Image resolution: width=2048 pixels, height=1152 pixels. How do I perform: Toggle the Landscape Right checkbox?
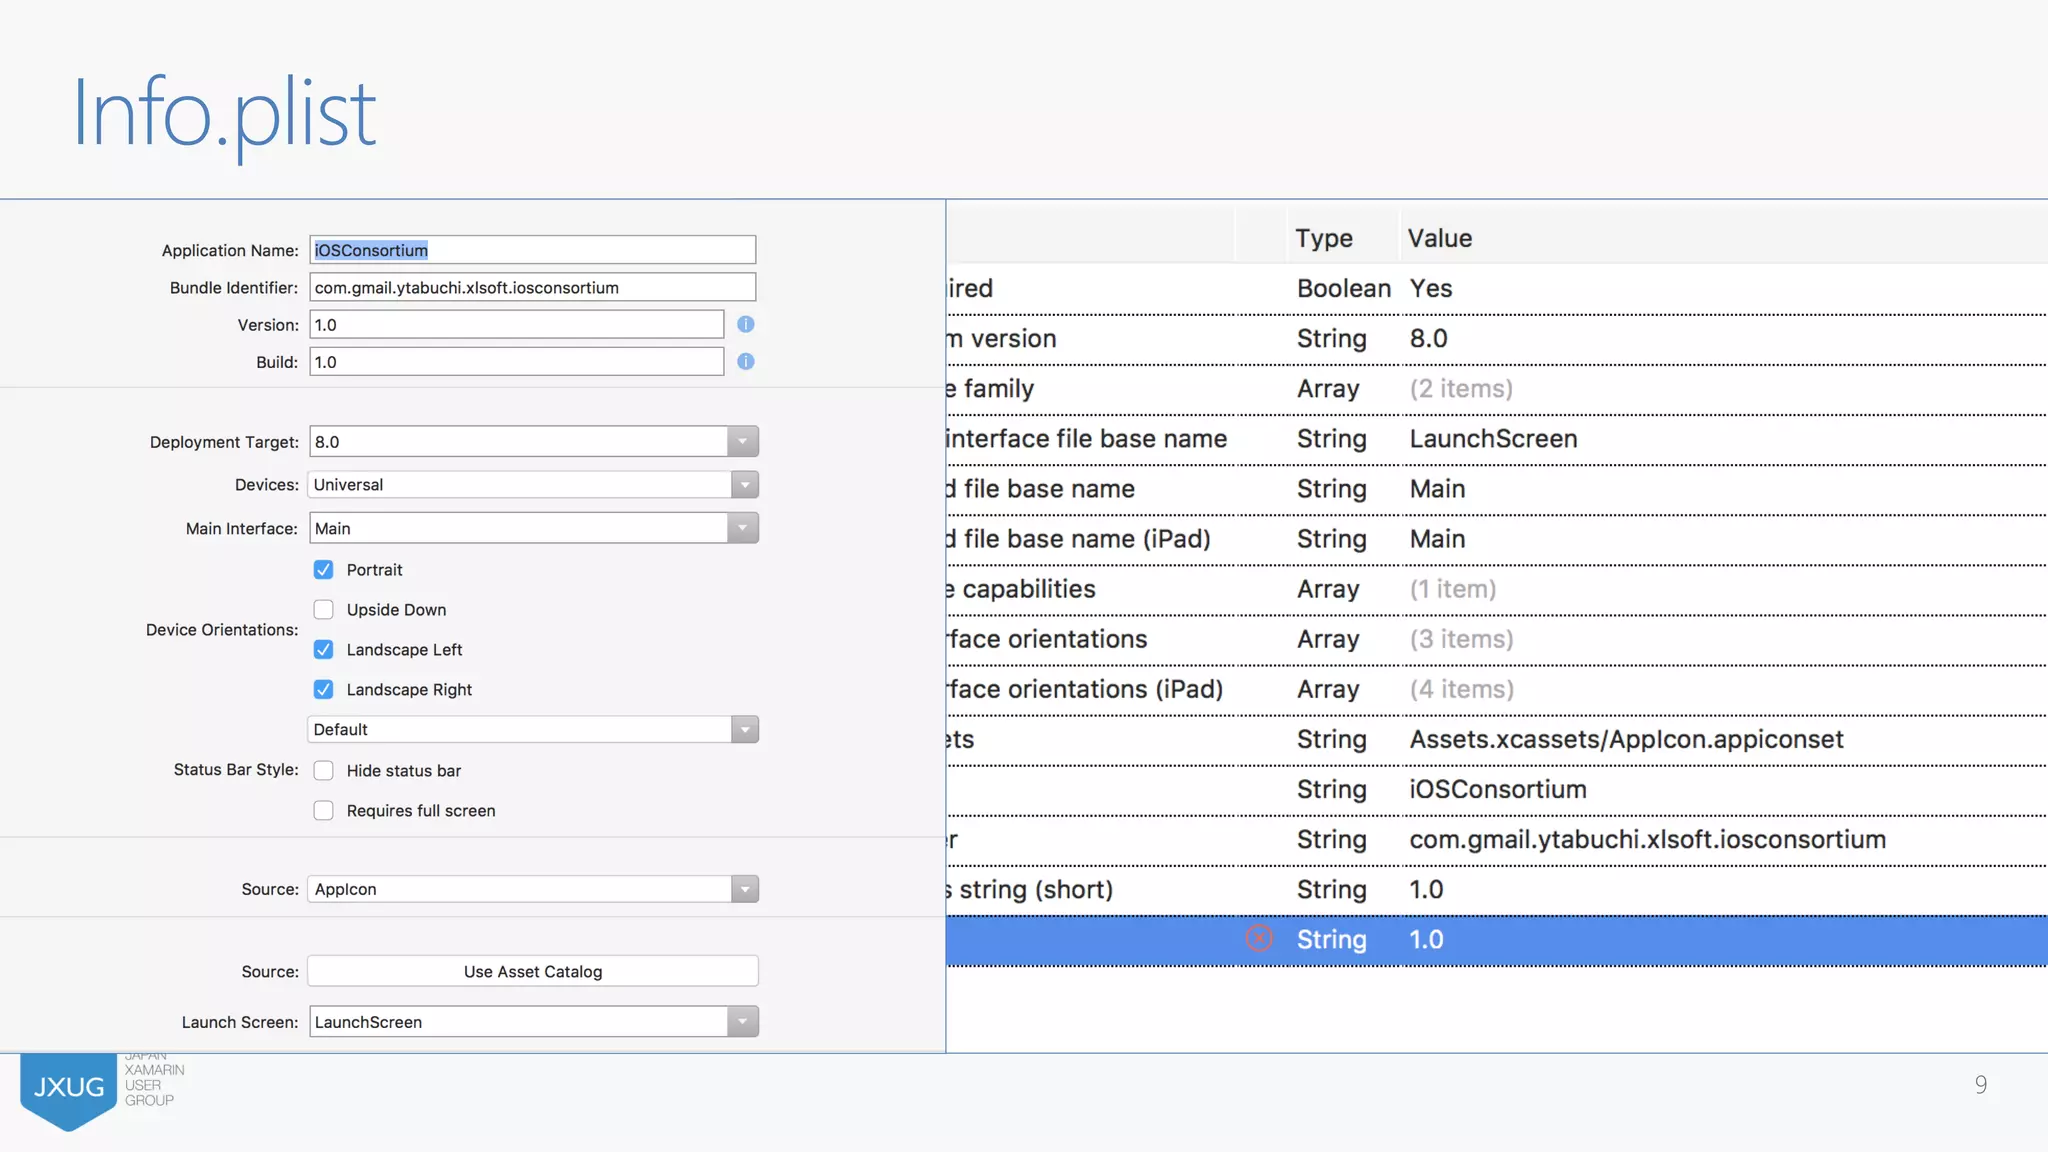click(323, 690)
